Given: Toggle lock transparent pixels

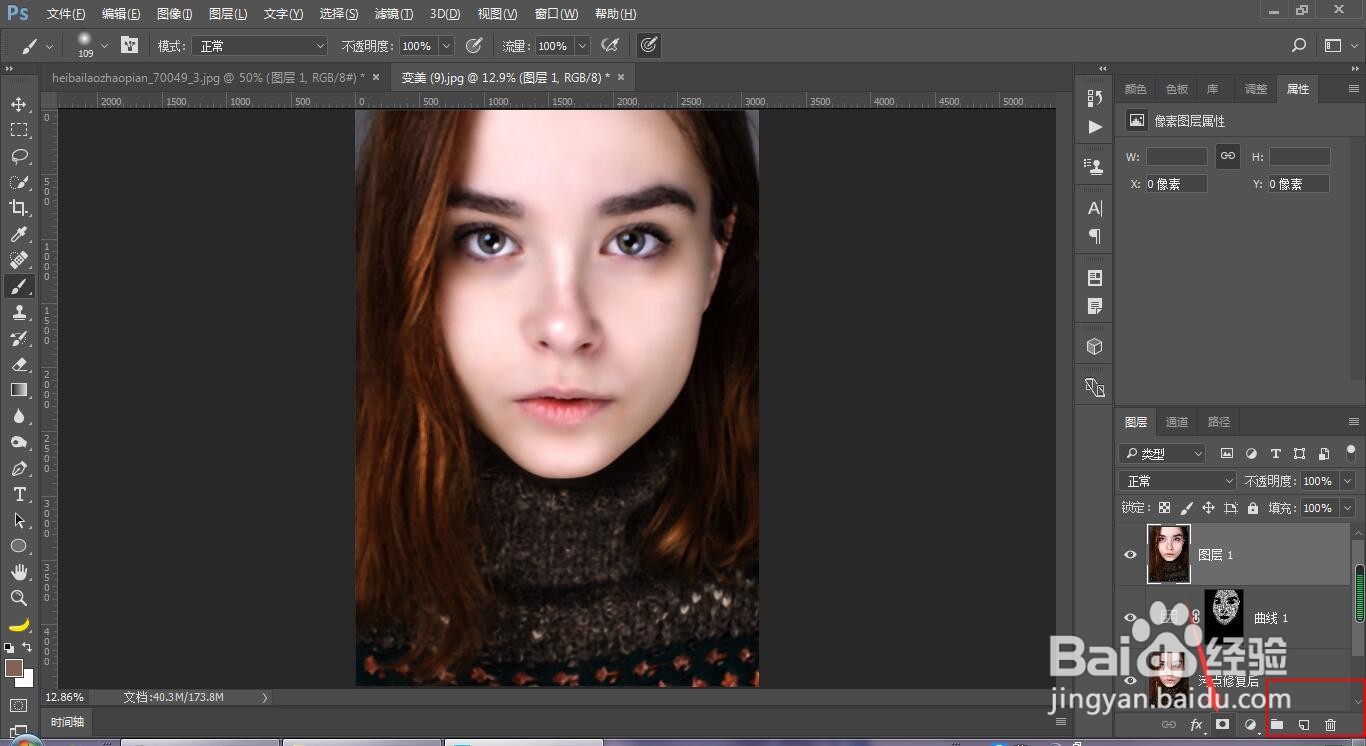Looking at the screenshot, I should (x=1164, y=508).
